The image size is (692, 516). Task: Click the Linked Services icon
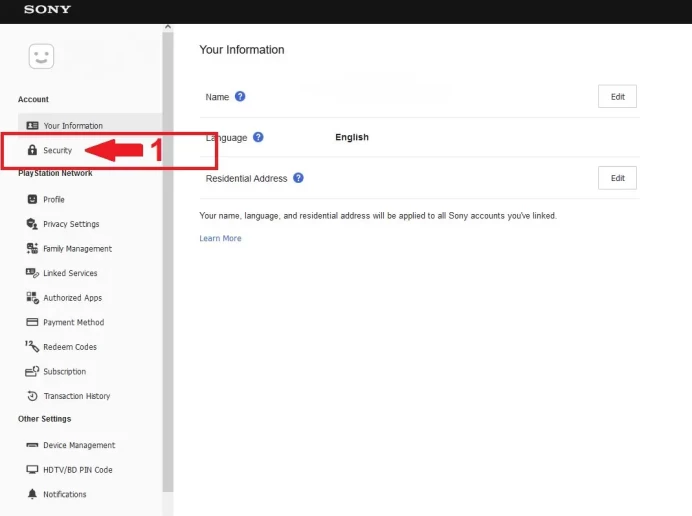[32, 273]
